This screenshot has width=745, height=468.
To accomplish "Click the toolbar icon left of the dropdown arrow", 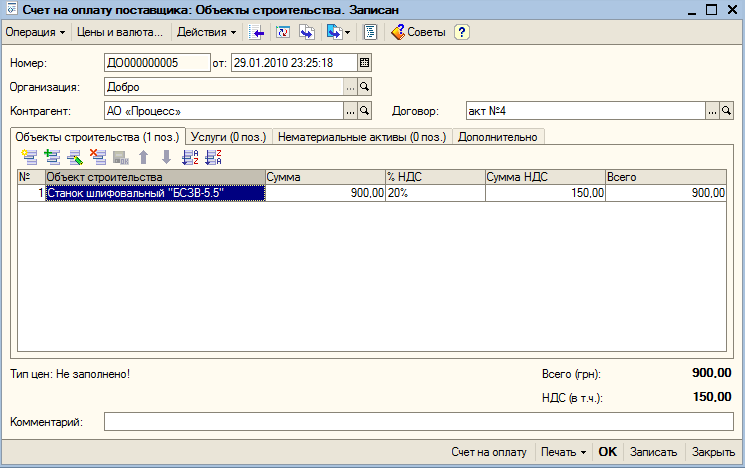I will (334, 33).
